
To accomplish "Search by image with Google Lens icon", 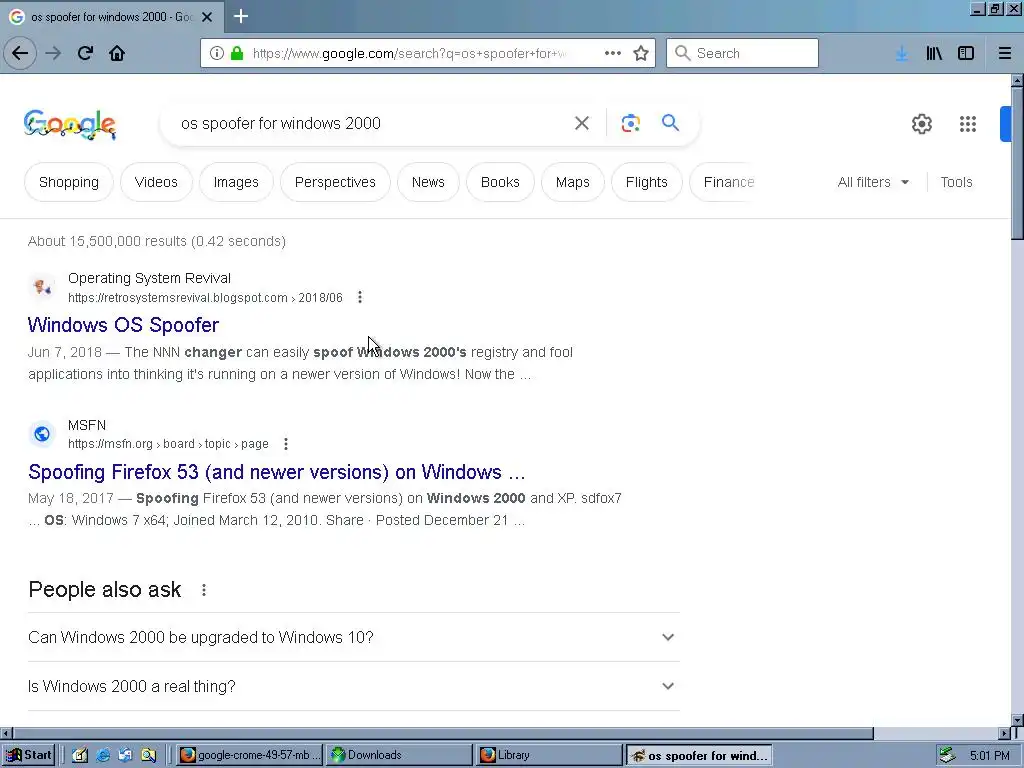I will click(x=630, y=123).
